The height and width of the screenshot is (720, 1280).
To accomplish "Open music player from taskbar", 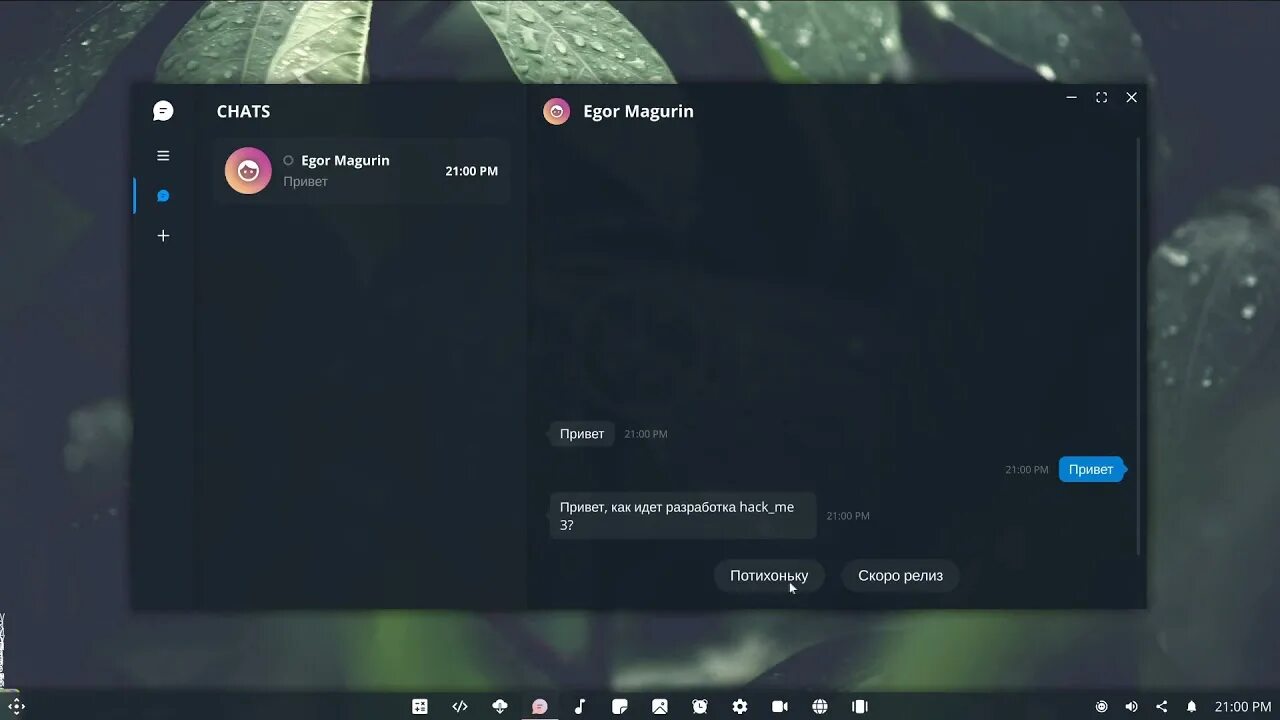I will [x=580, y=706].
